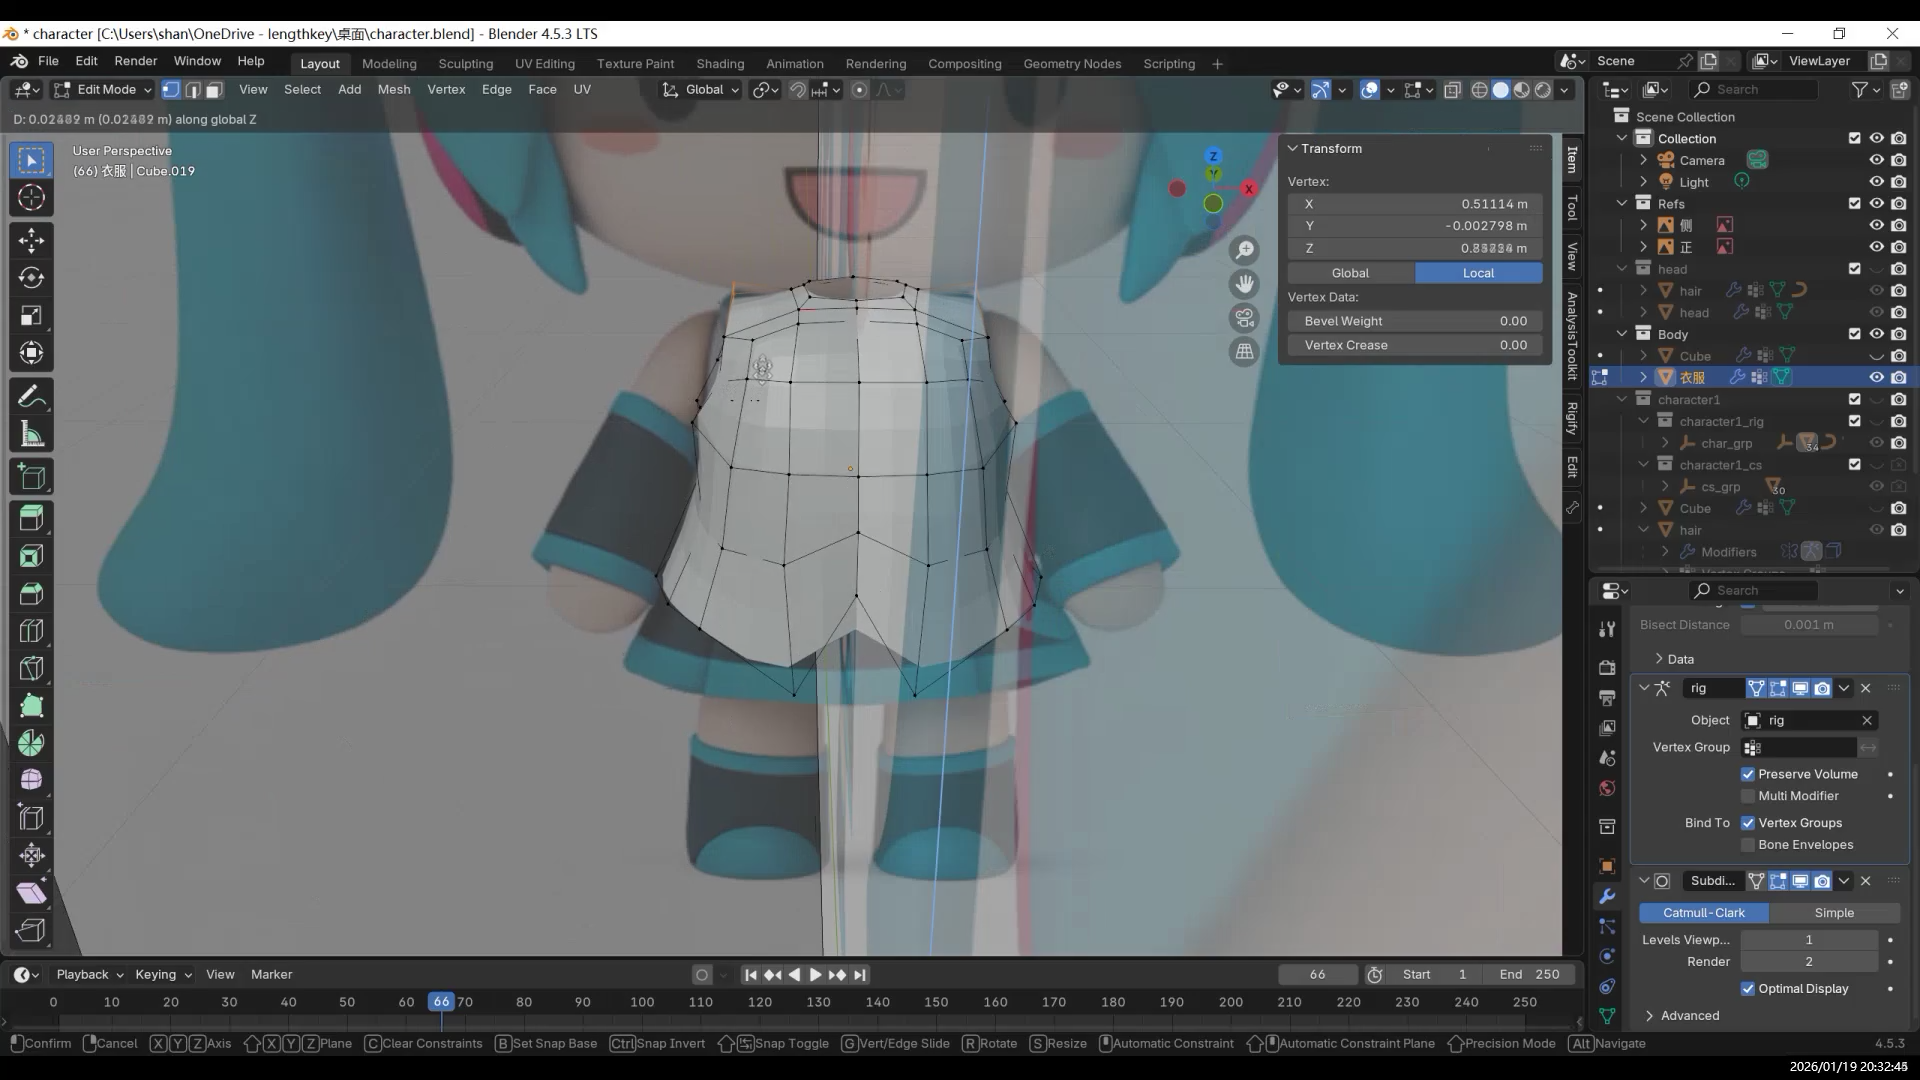Screen dimensions: 1920x1080
Task: Choose the Loop Cut tool
Action: 31,631
